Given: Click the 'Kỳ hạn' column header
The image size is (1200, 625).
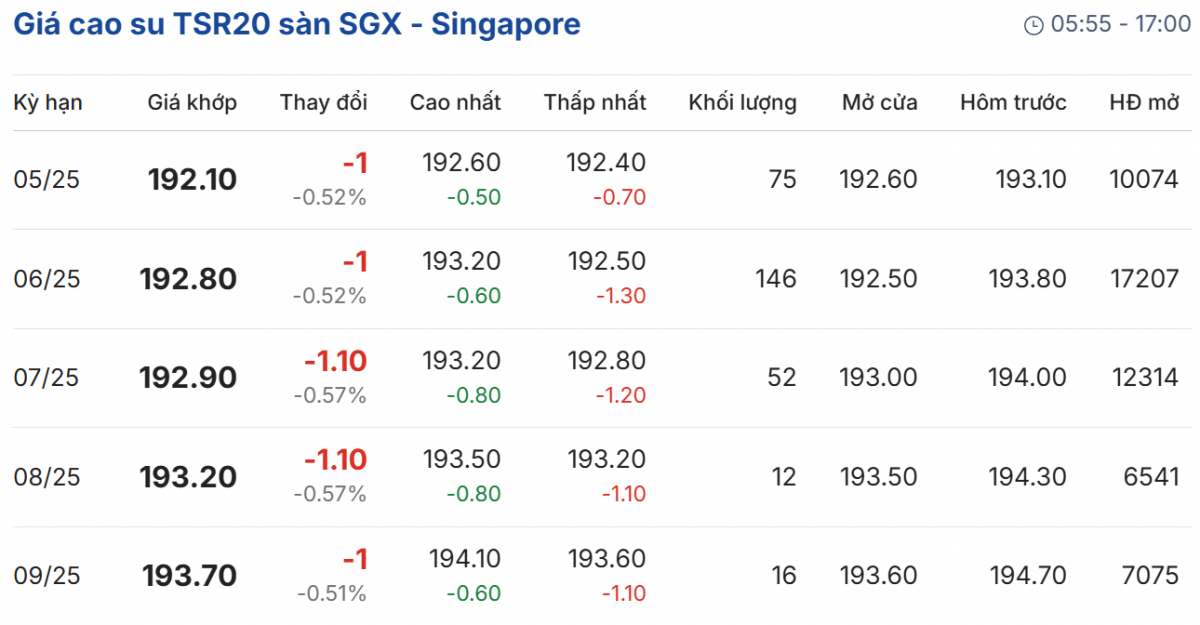Looking at the screenshot, I should [x=48, y=102].
